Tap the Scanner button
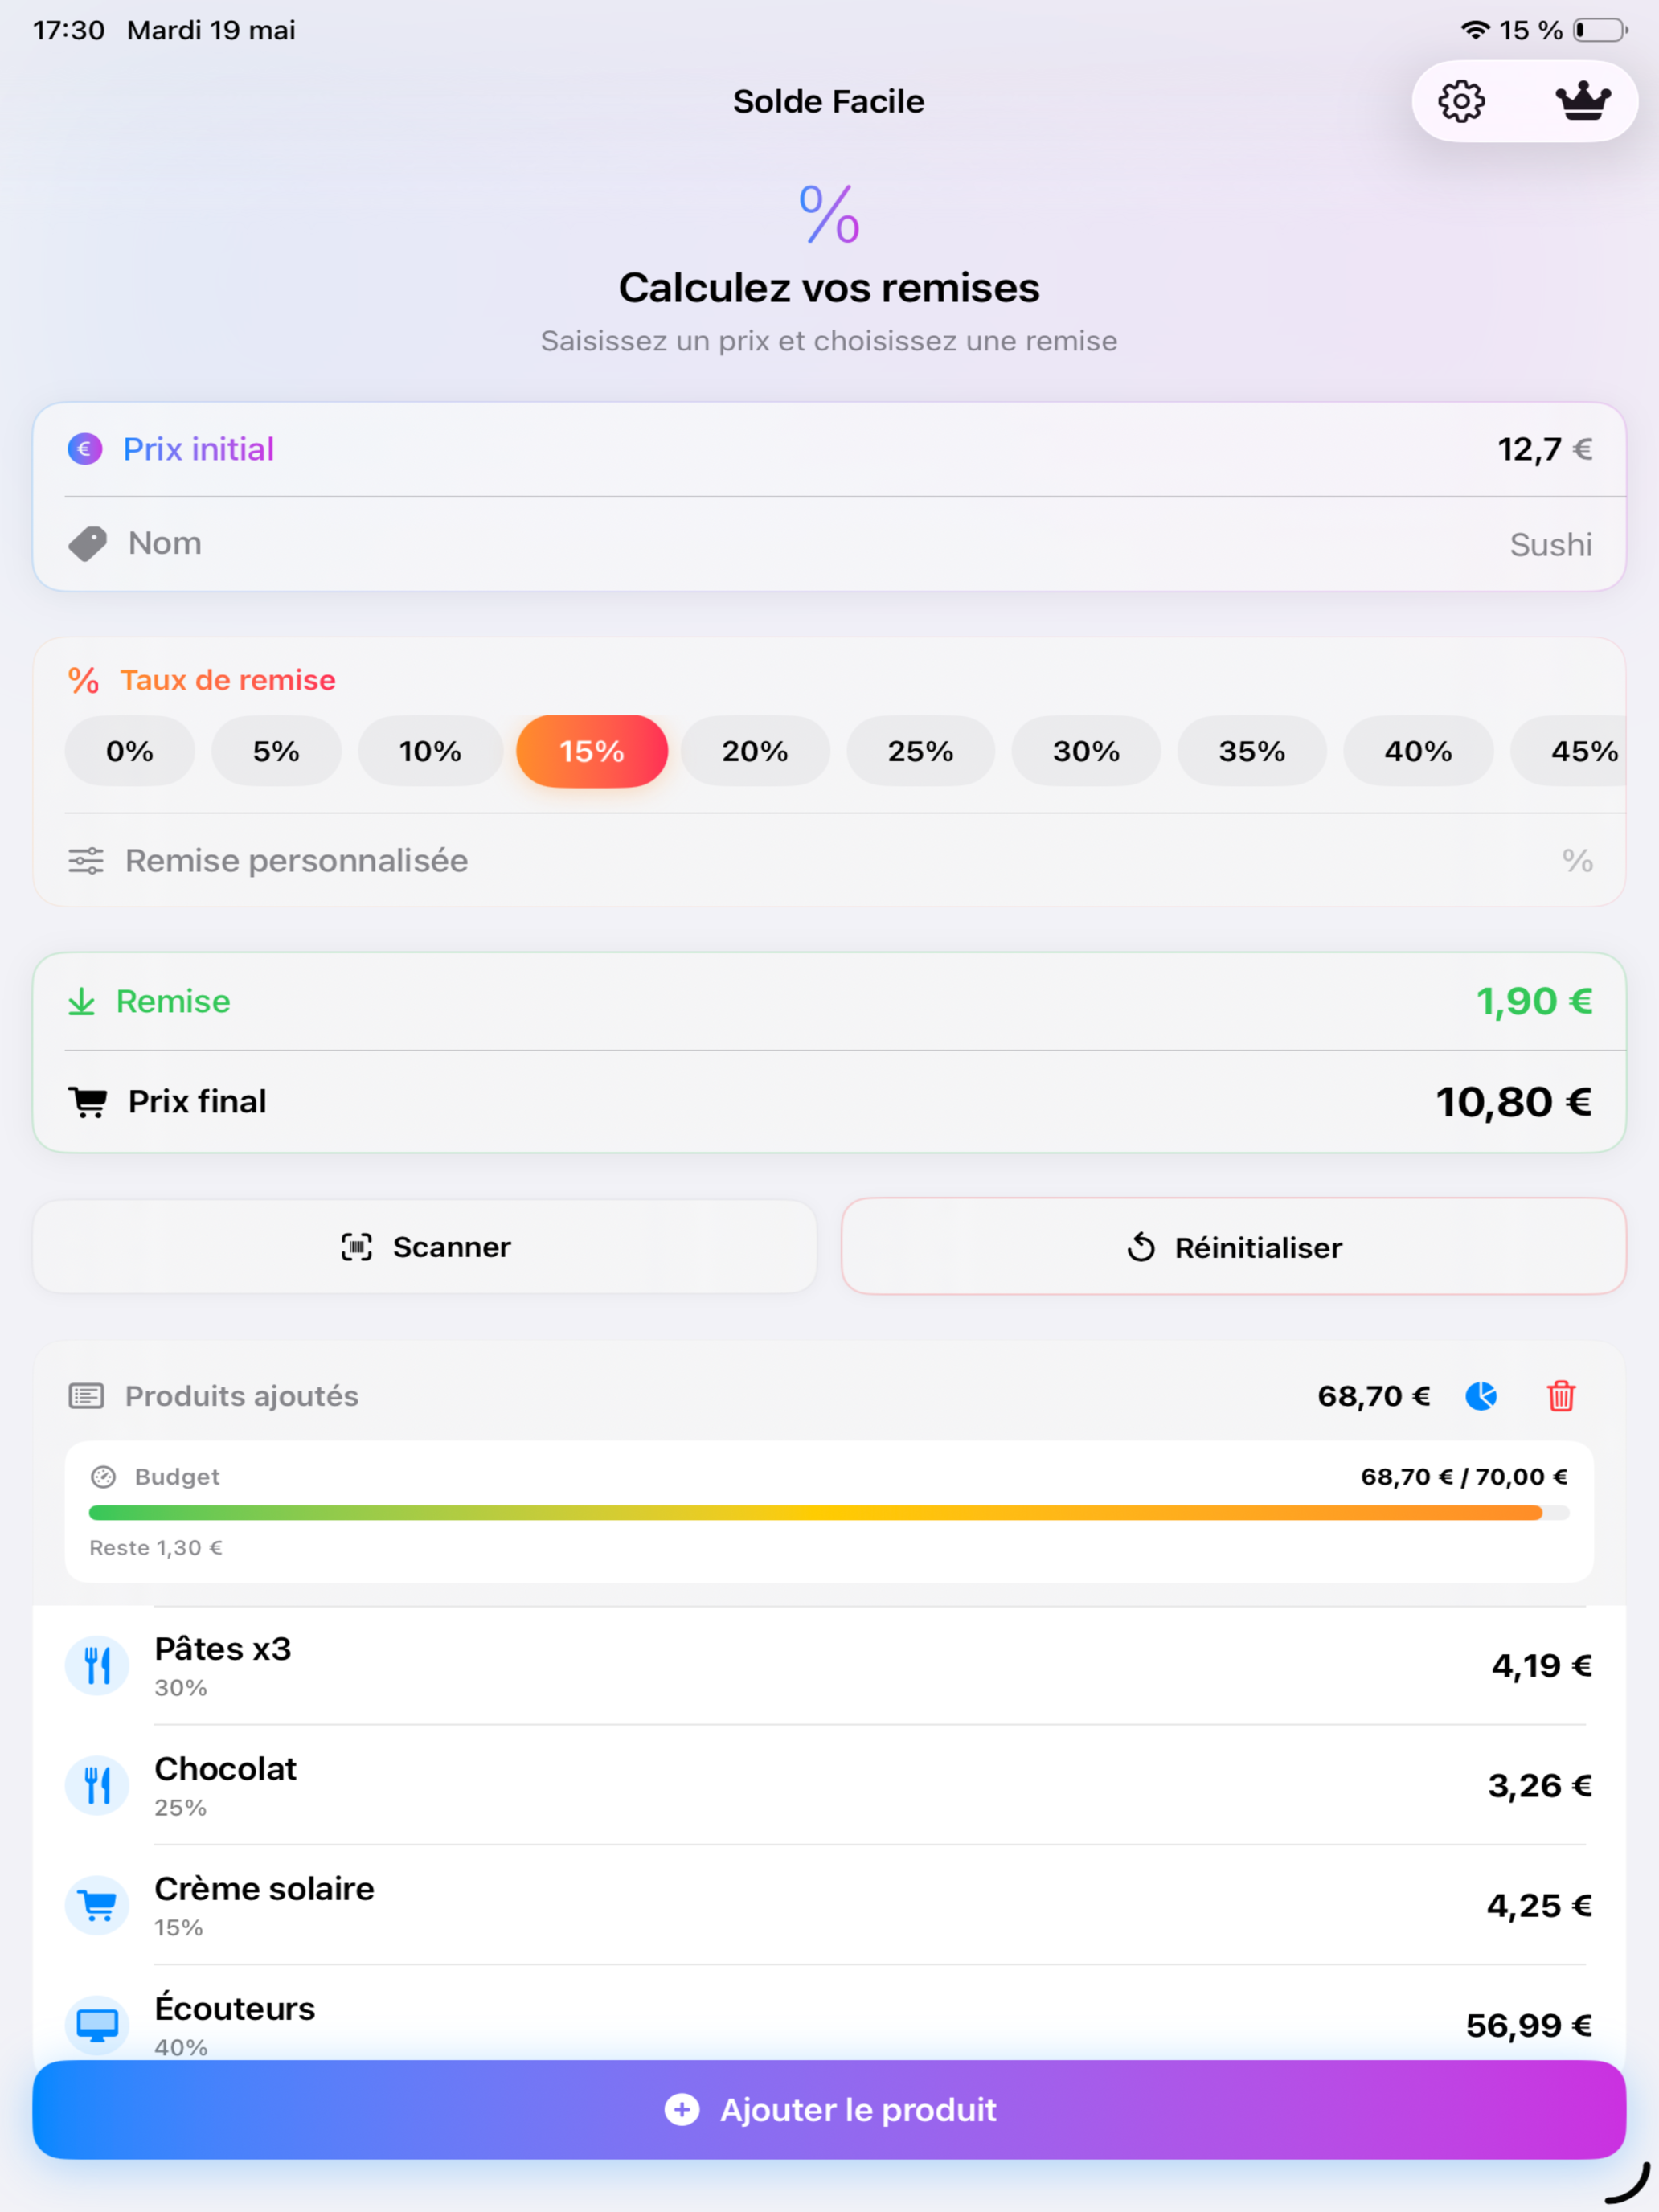 pyautogui.click(x=425, y=1247)
